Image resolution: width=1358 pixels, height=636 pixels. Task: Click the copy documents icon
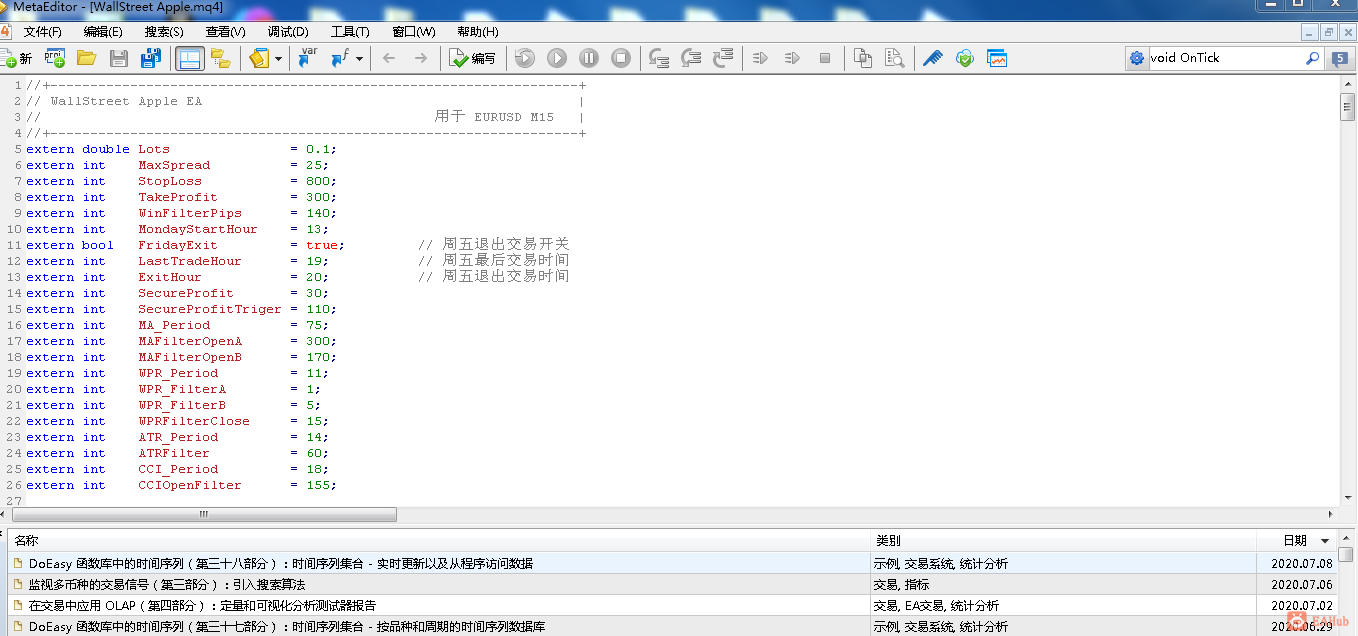coord(863,58)
